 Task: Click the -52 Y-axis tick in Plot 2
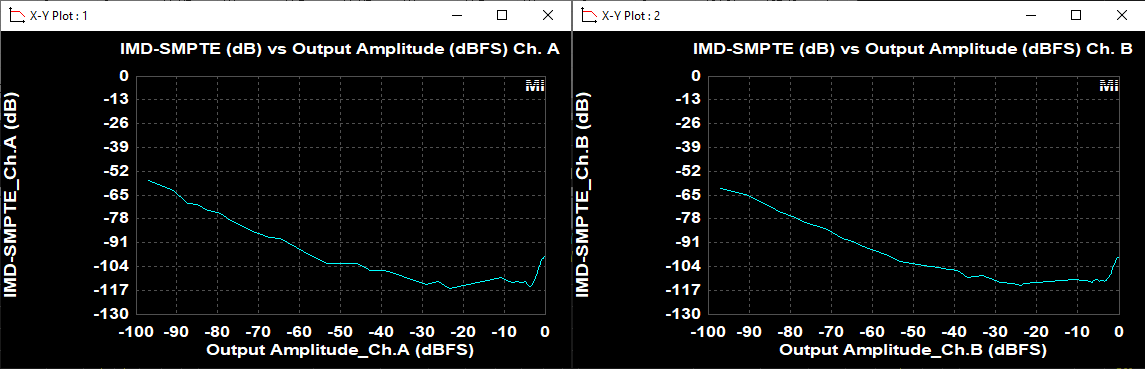(687, 171)
